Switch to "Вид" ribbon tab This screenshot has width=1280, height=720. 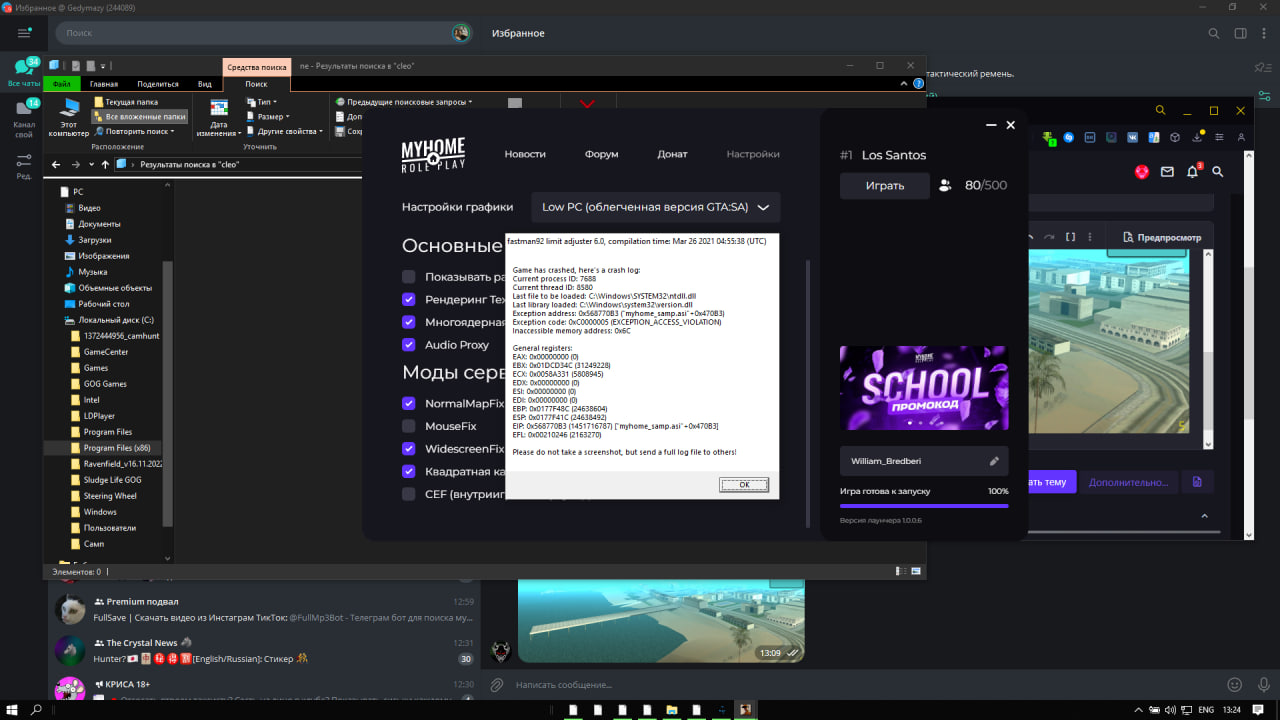(204, 84)
